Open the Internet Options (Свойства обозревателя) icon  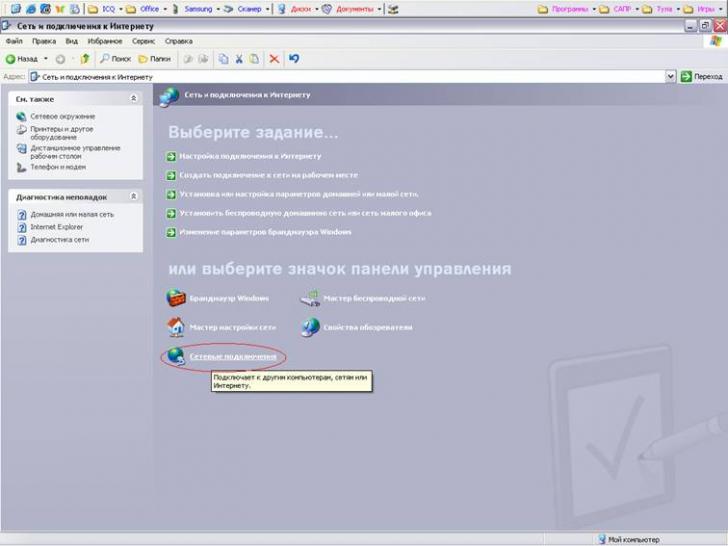point(310,327)
